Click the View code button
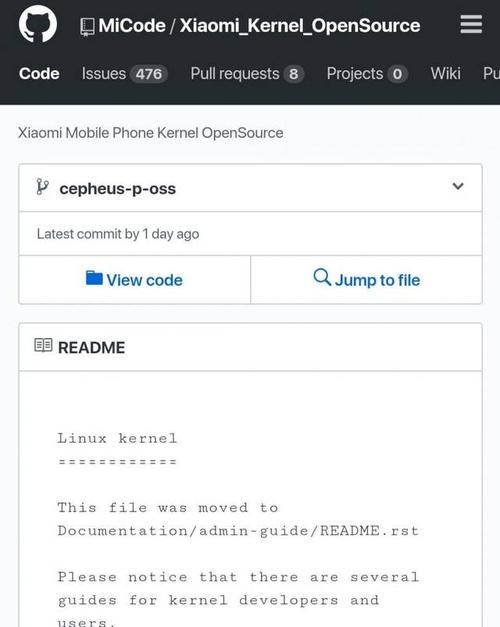500x627 pixels. (135, 280)
